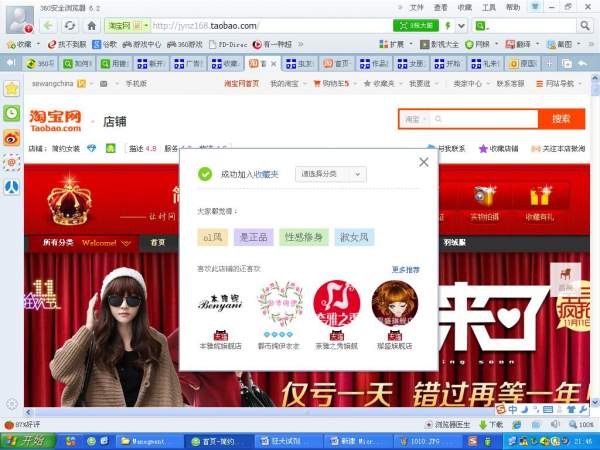Open the 工具 menu
600x450 pixels.
point(489,8)
